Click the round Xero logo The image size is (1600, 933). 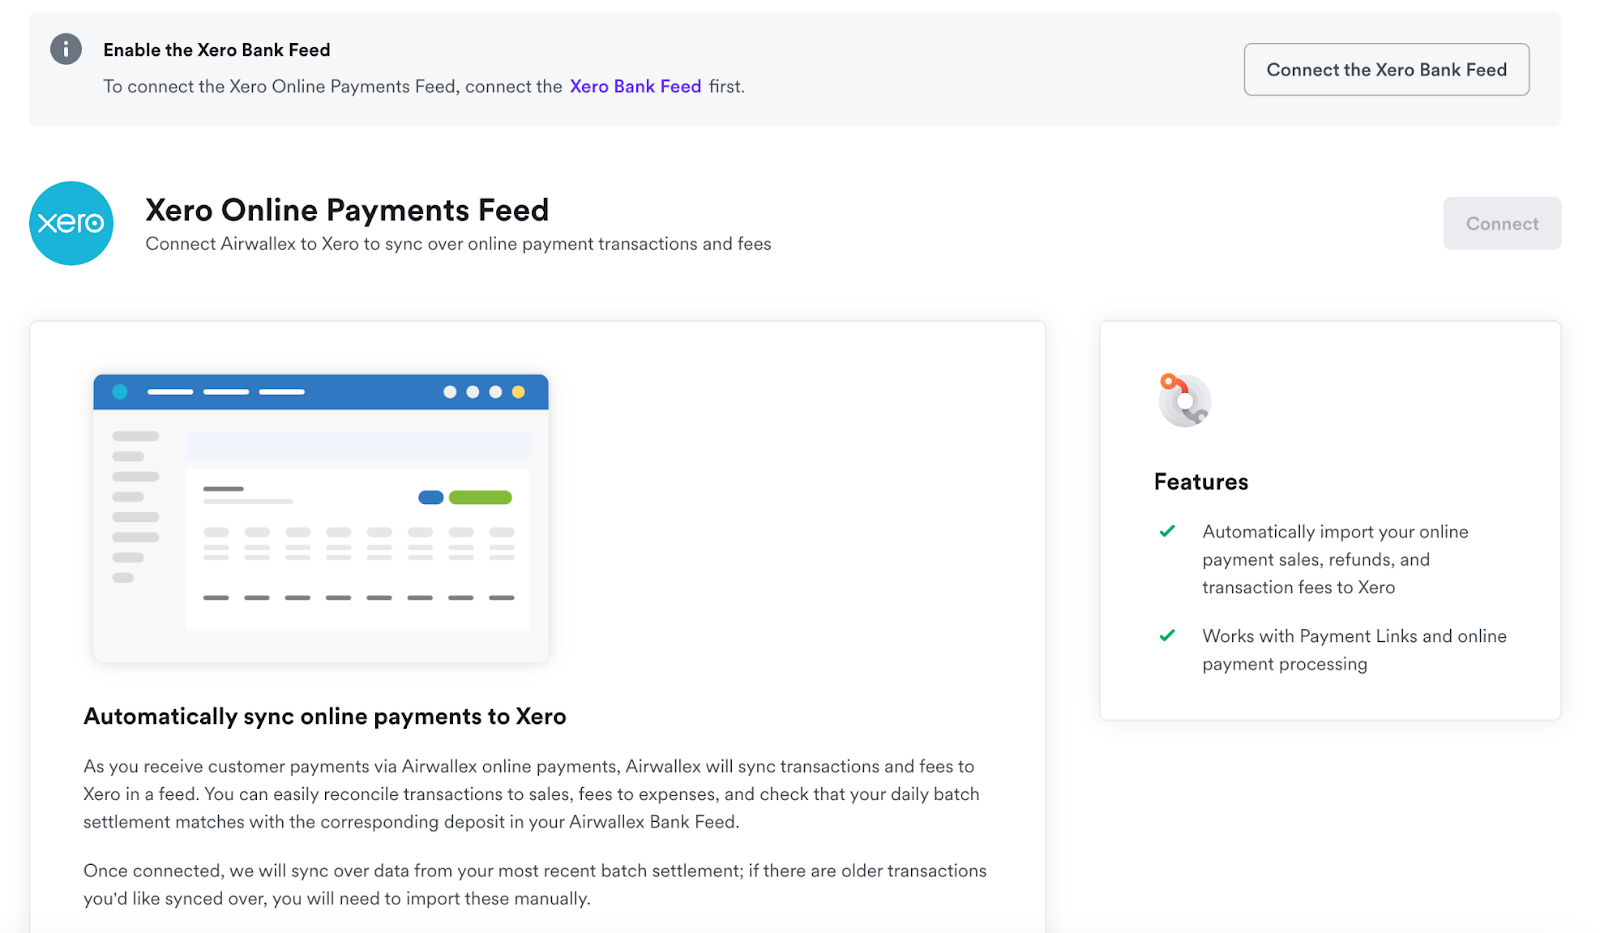tap(71, 223)
